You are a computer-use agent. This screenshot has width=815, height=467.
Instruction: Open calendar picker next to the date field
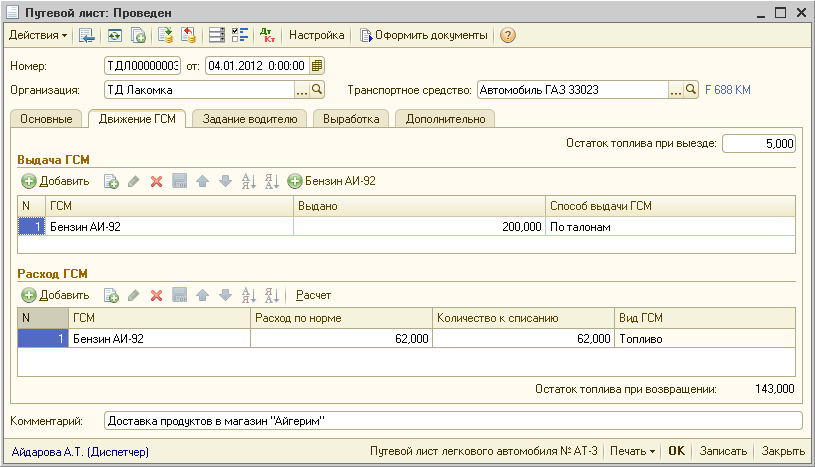317,66
